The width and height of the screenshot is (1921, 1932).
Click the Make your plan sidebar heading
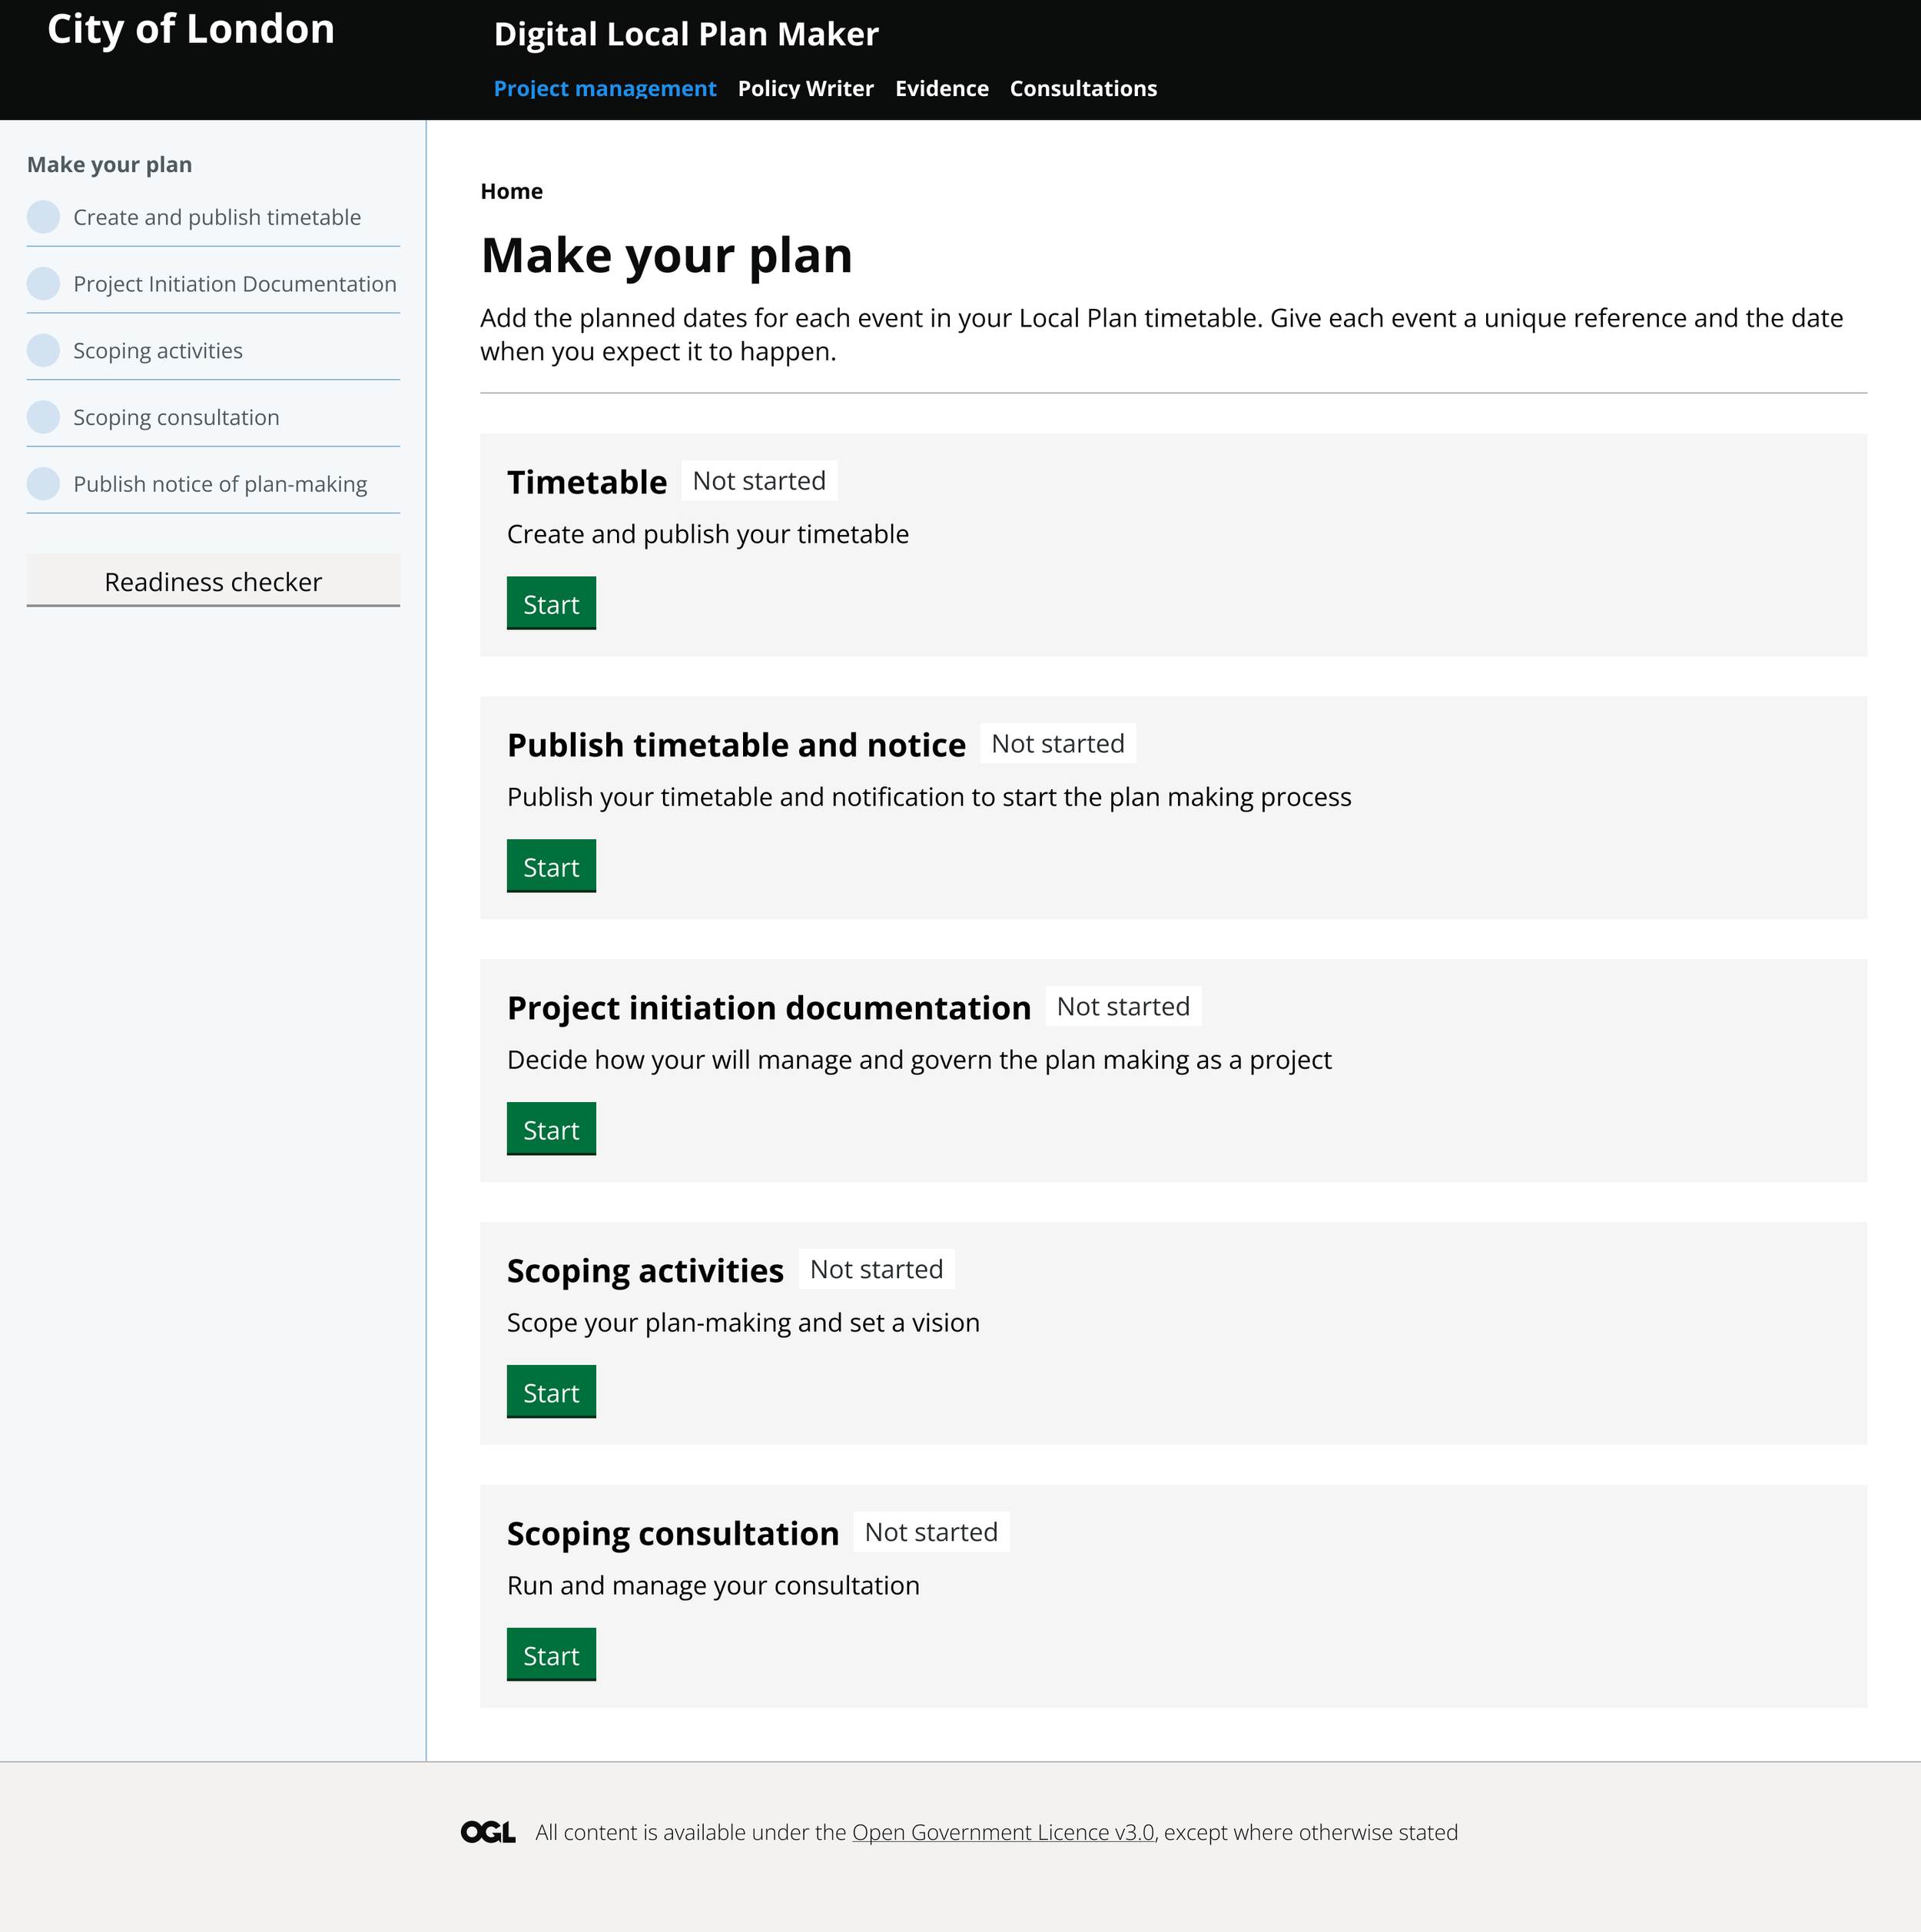coord(109,164)
